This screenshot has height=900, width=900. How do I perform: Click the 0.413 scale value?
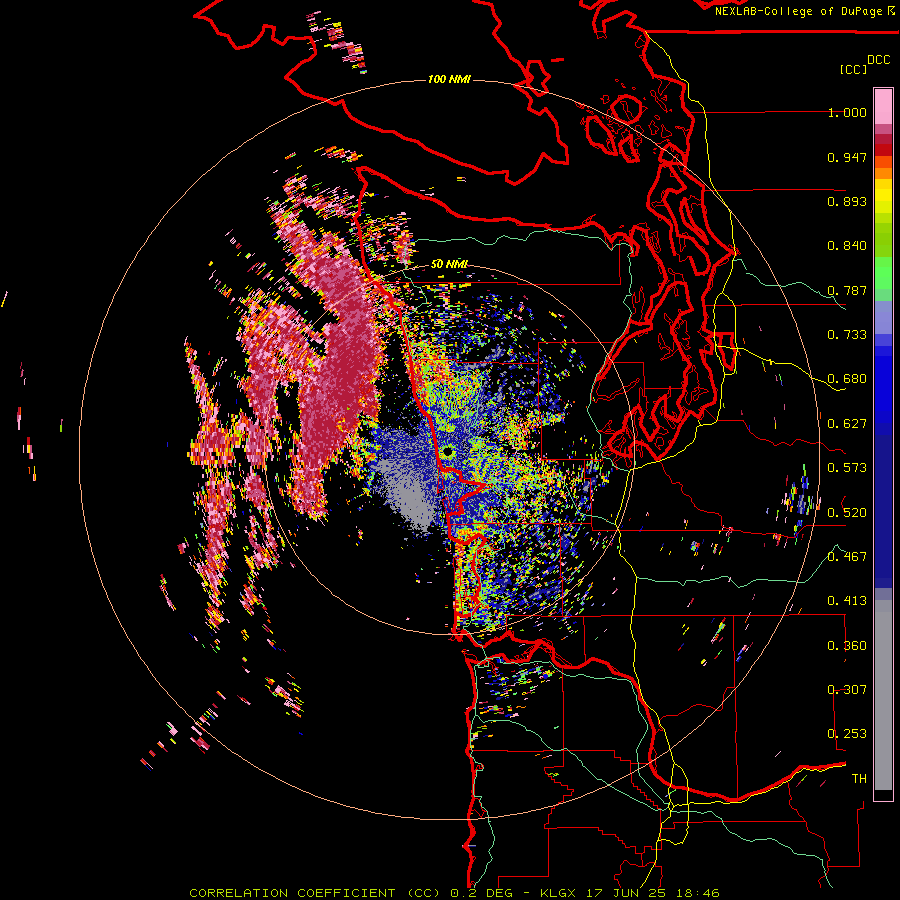pyautogui.click(x=847, y=601)
